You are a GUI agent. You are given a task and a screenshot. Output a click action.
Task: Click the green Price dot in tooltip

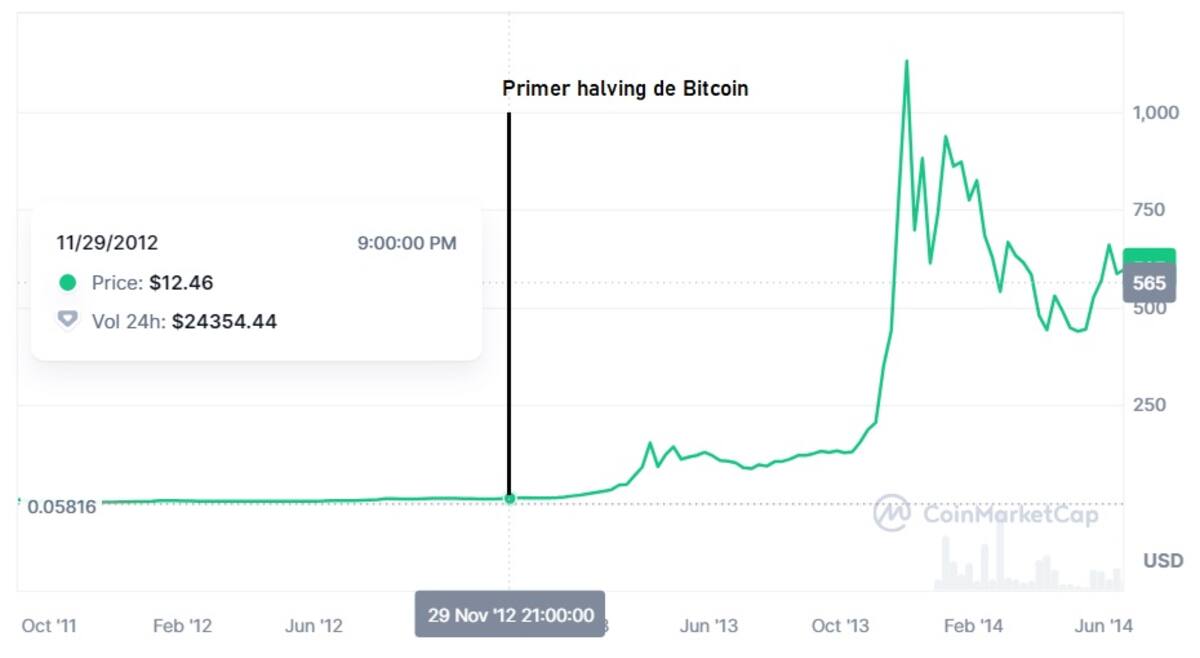click(67, 283)
